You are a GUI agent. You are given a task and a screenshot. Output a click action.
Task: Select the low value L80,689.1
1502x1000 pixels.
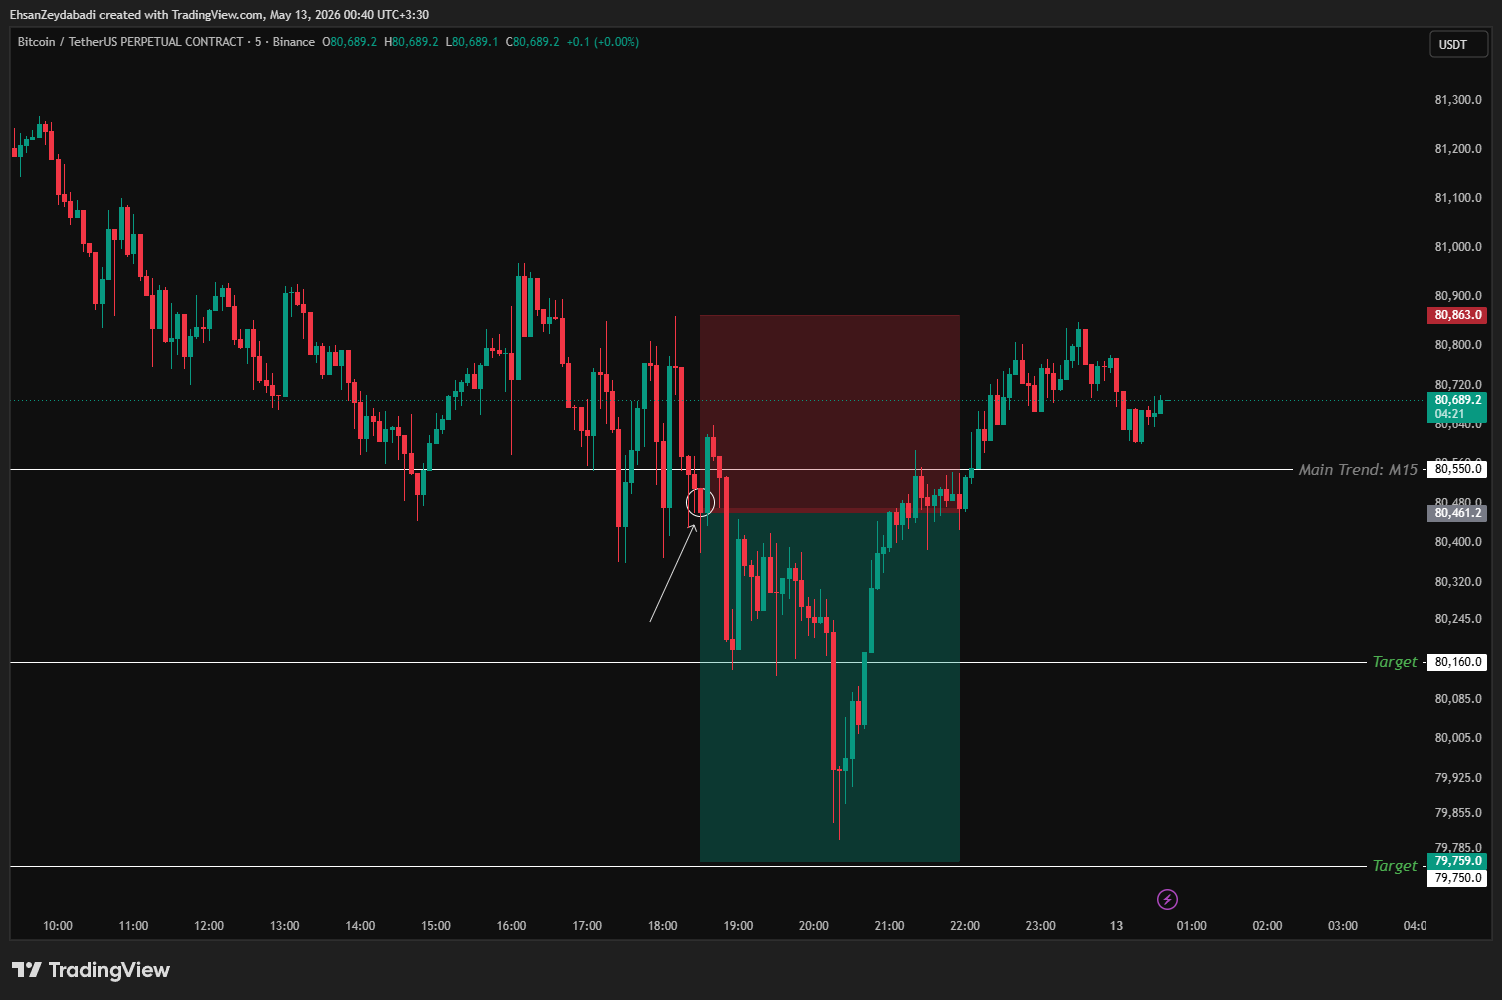click(x=472, y=42)
